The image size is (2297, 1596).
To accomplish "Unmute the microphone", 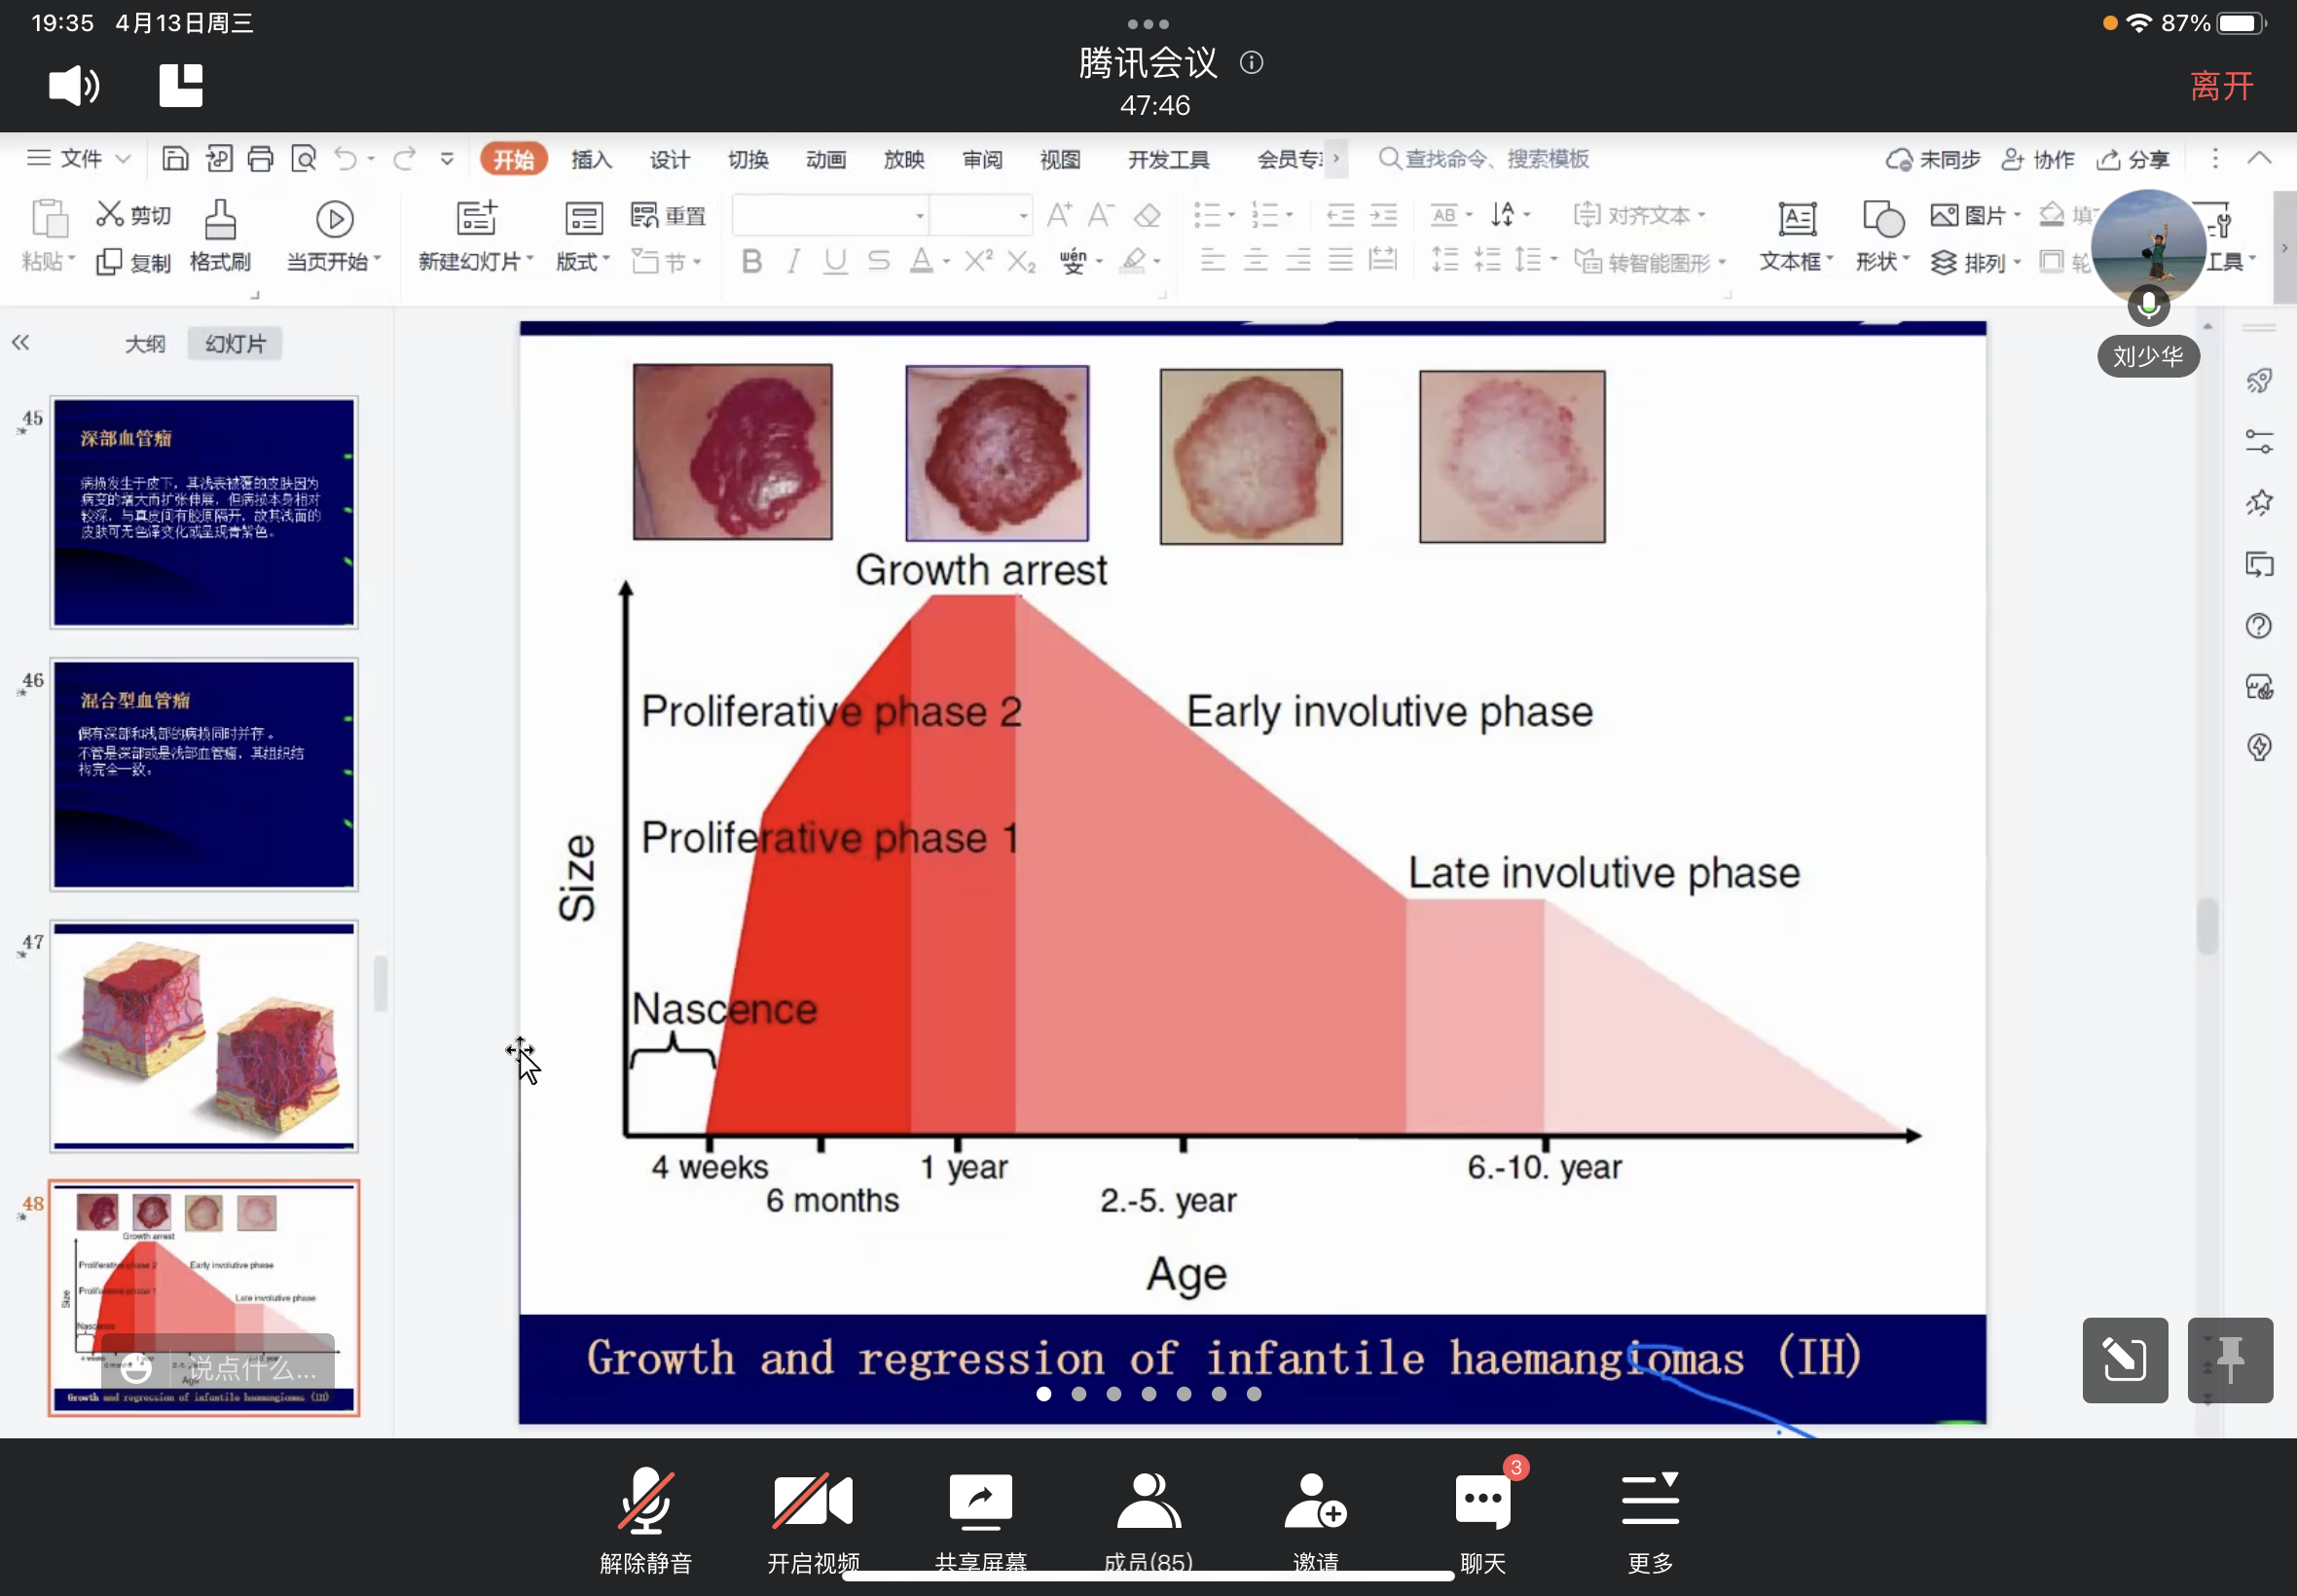I will [645, 1501].
